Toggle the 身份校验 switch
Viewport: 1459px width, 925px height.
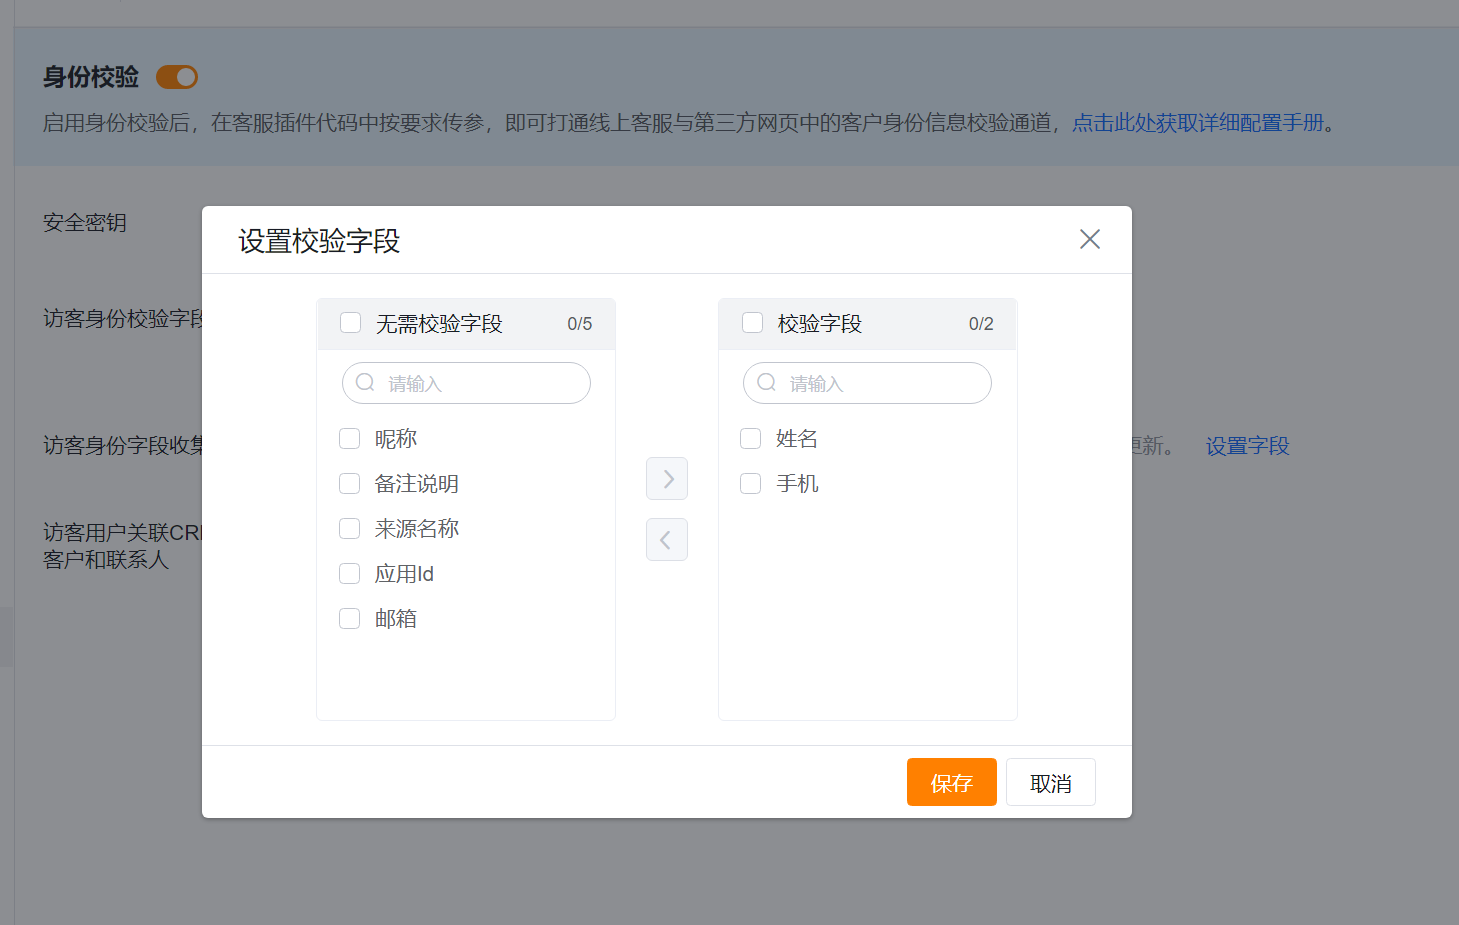click(177, 77)
